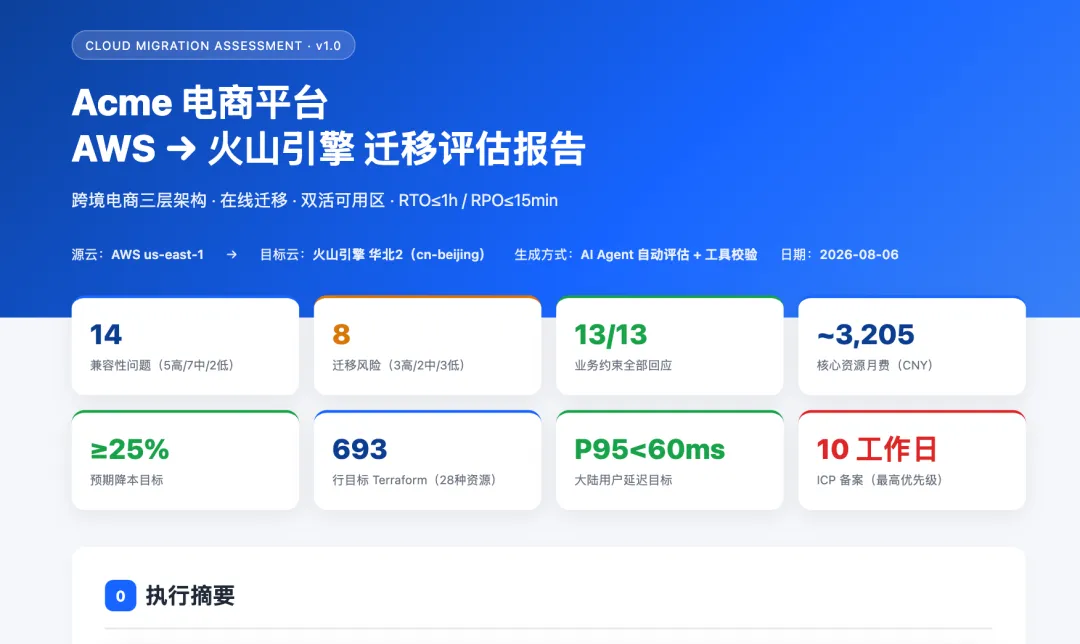Click the 执行摘要 section heading
The image size is (1080, 644).
point(191,596)
